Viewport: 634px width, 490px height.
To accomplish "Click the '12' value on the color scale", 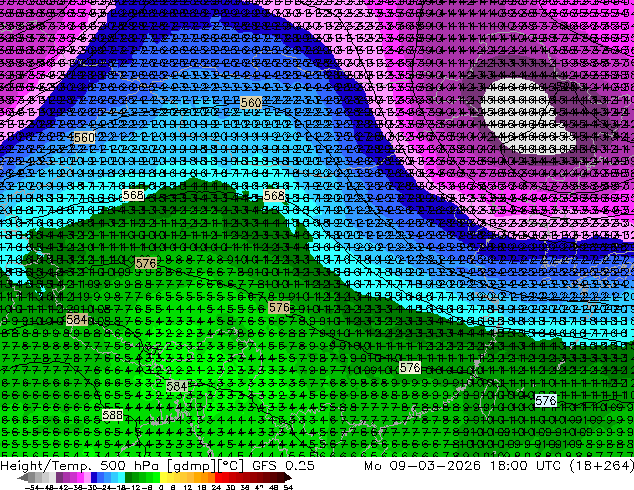I will point(188,487).
